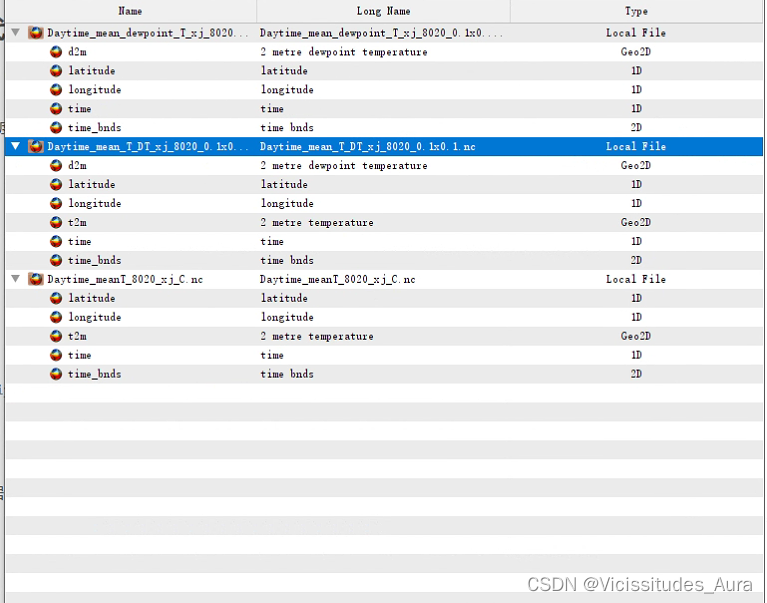
Task: Select d2m variable in dewpoint file
Action: 77,52
